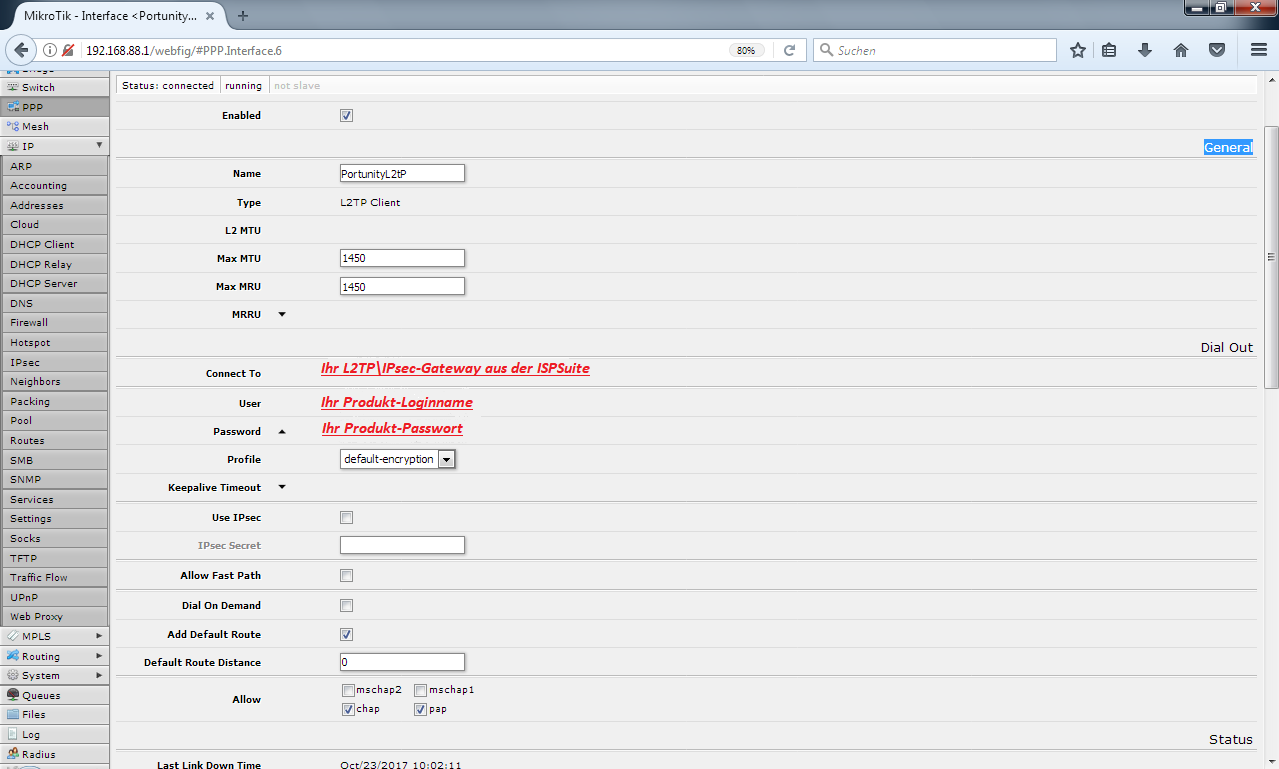
Task: Expand the Keepalive Timeout arrow
Action: [281, 488]
